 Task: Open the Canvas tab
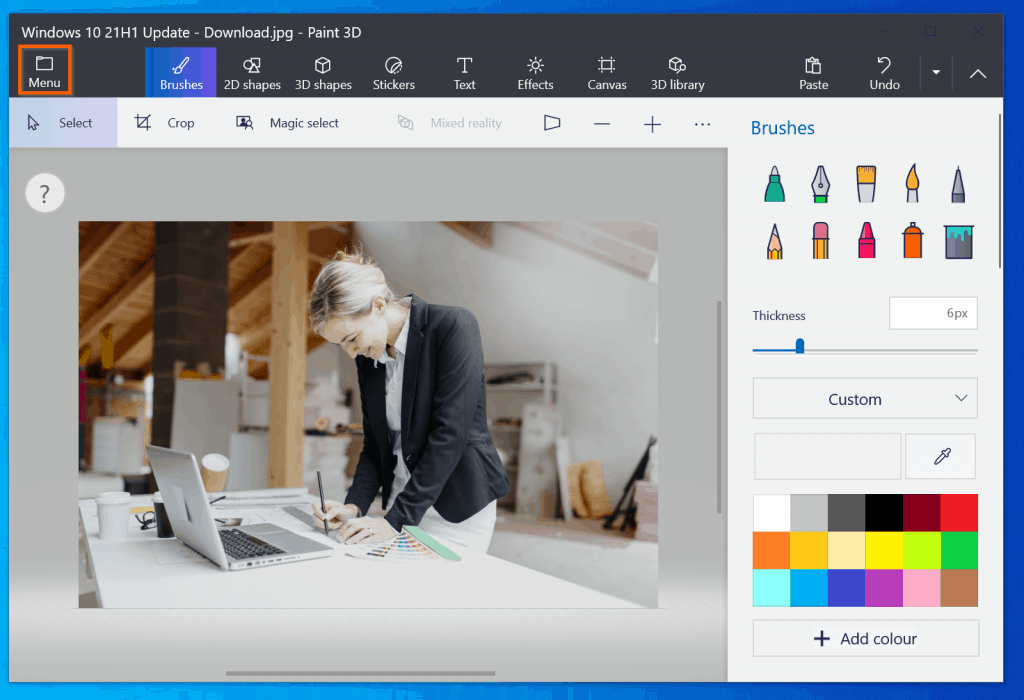607,72
